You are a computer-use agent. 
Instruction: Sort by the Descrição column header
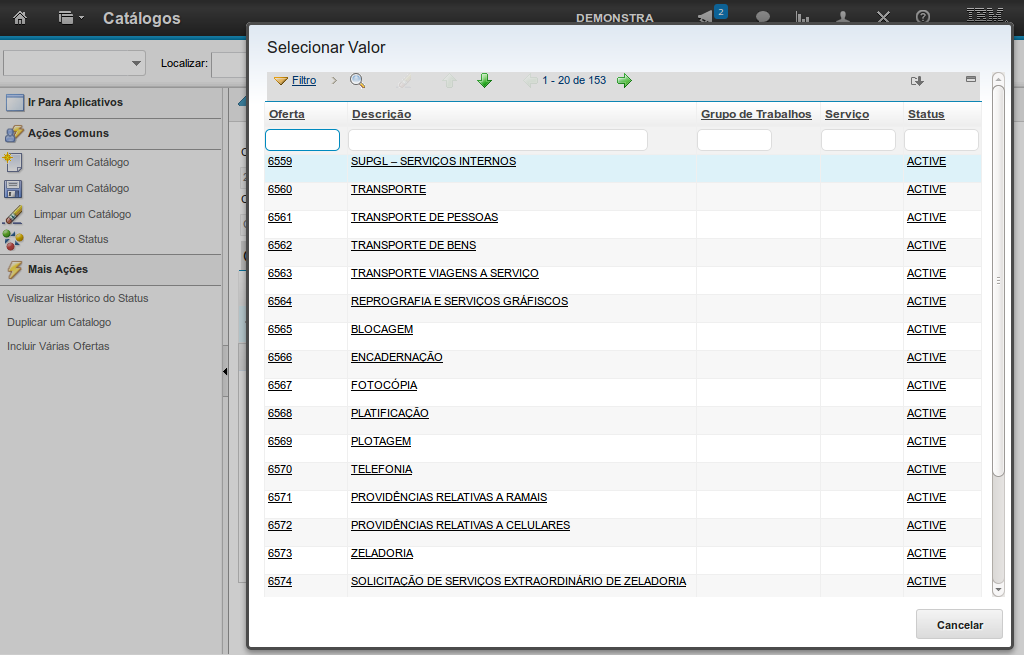(x=381, y=114)
